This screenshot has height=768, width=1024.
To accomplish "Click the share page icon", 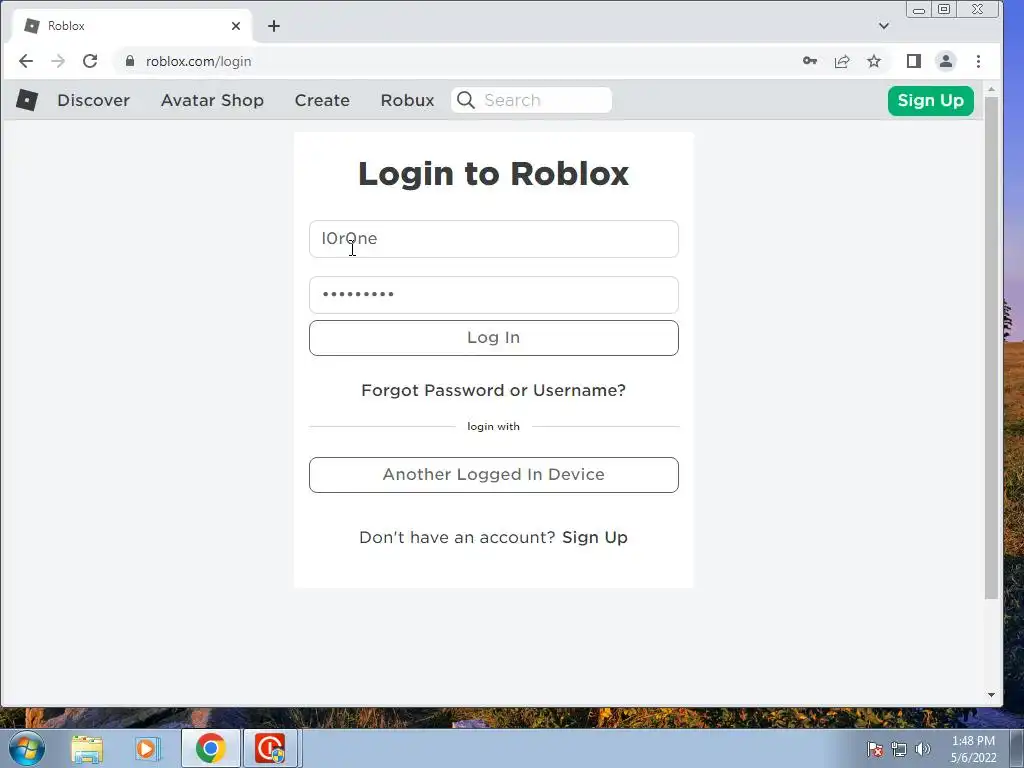I will [842, 61].
